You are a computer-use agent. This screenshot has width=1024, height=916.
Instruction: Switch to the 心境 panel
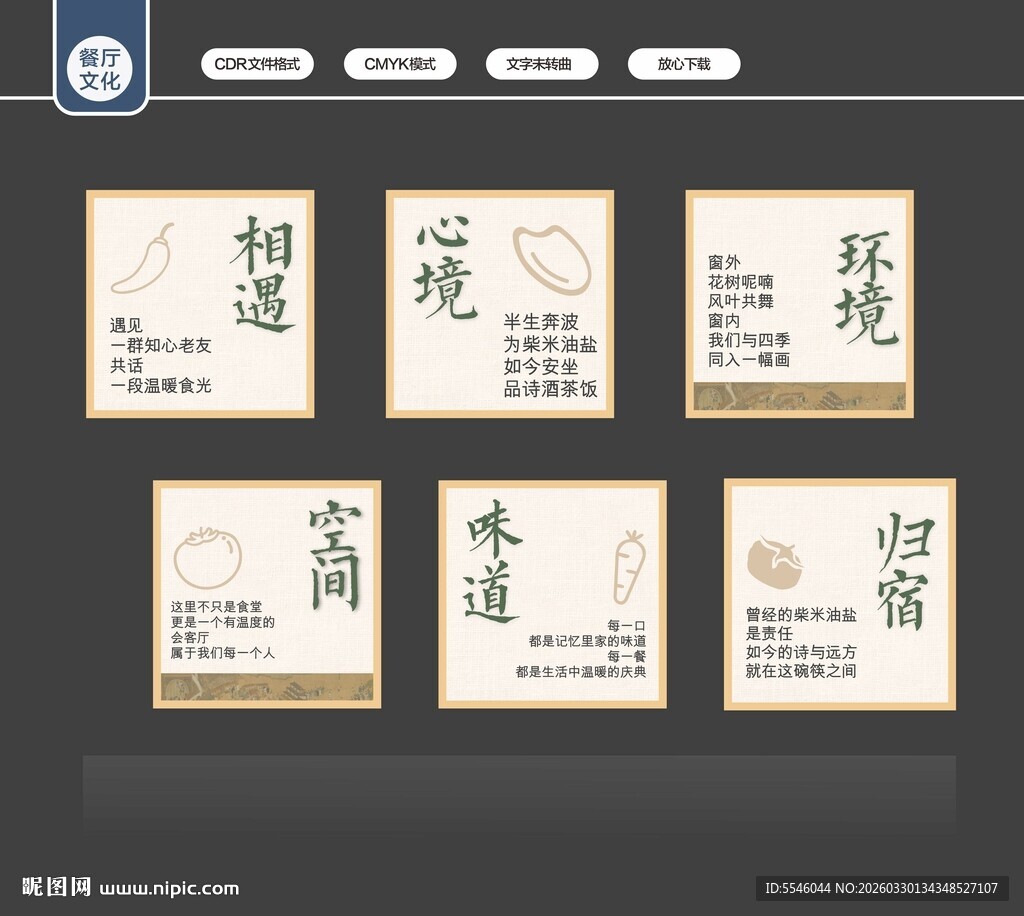pyautogui.click(x=499, y=303)
